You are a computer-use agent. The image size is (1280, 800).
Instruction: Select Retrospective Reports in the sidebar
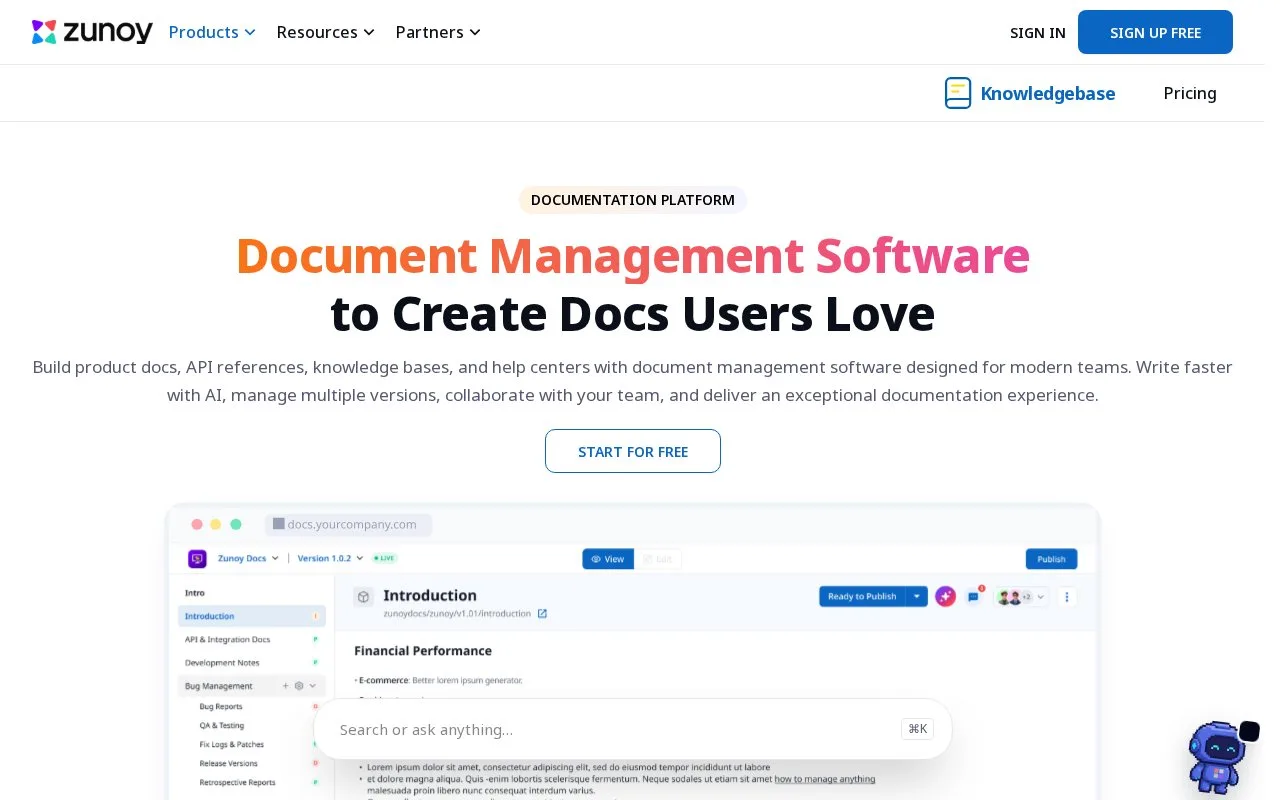238,783
